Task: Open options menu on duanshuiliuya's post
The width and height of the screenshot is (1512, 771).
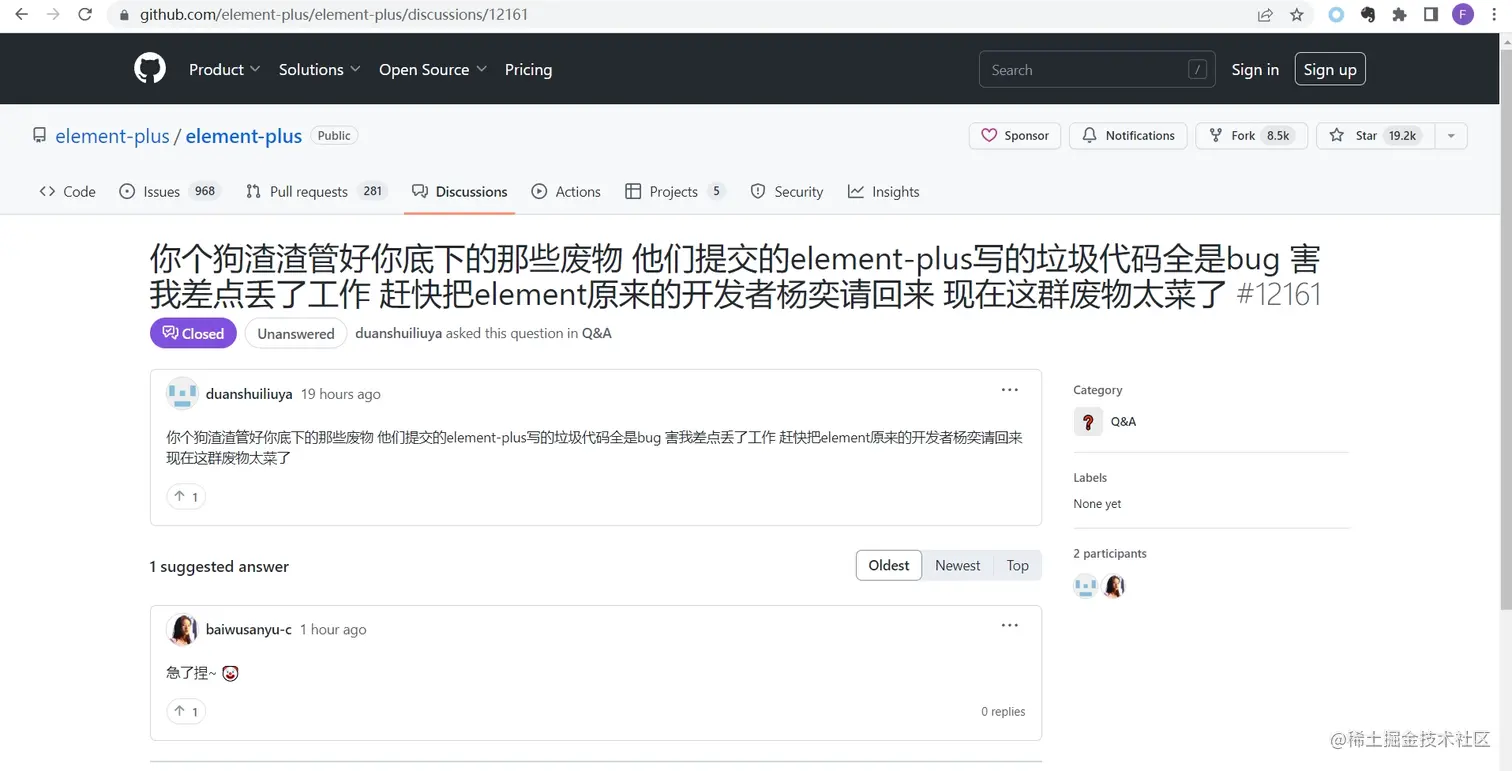Action: tap(1010, 390)
